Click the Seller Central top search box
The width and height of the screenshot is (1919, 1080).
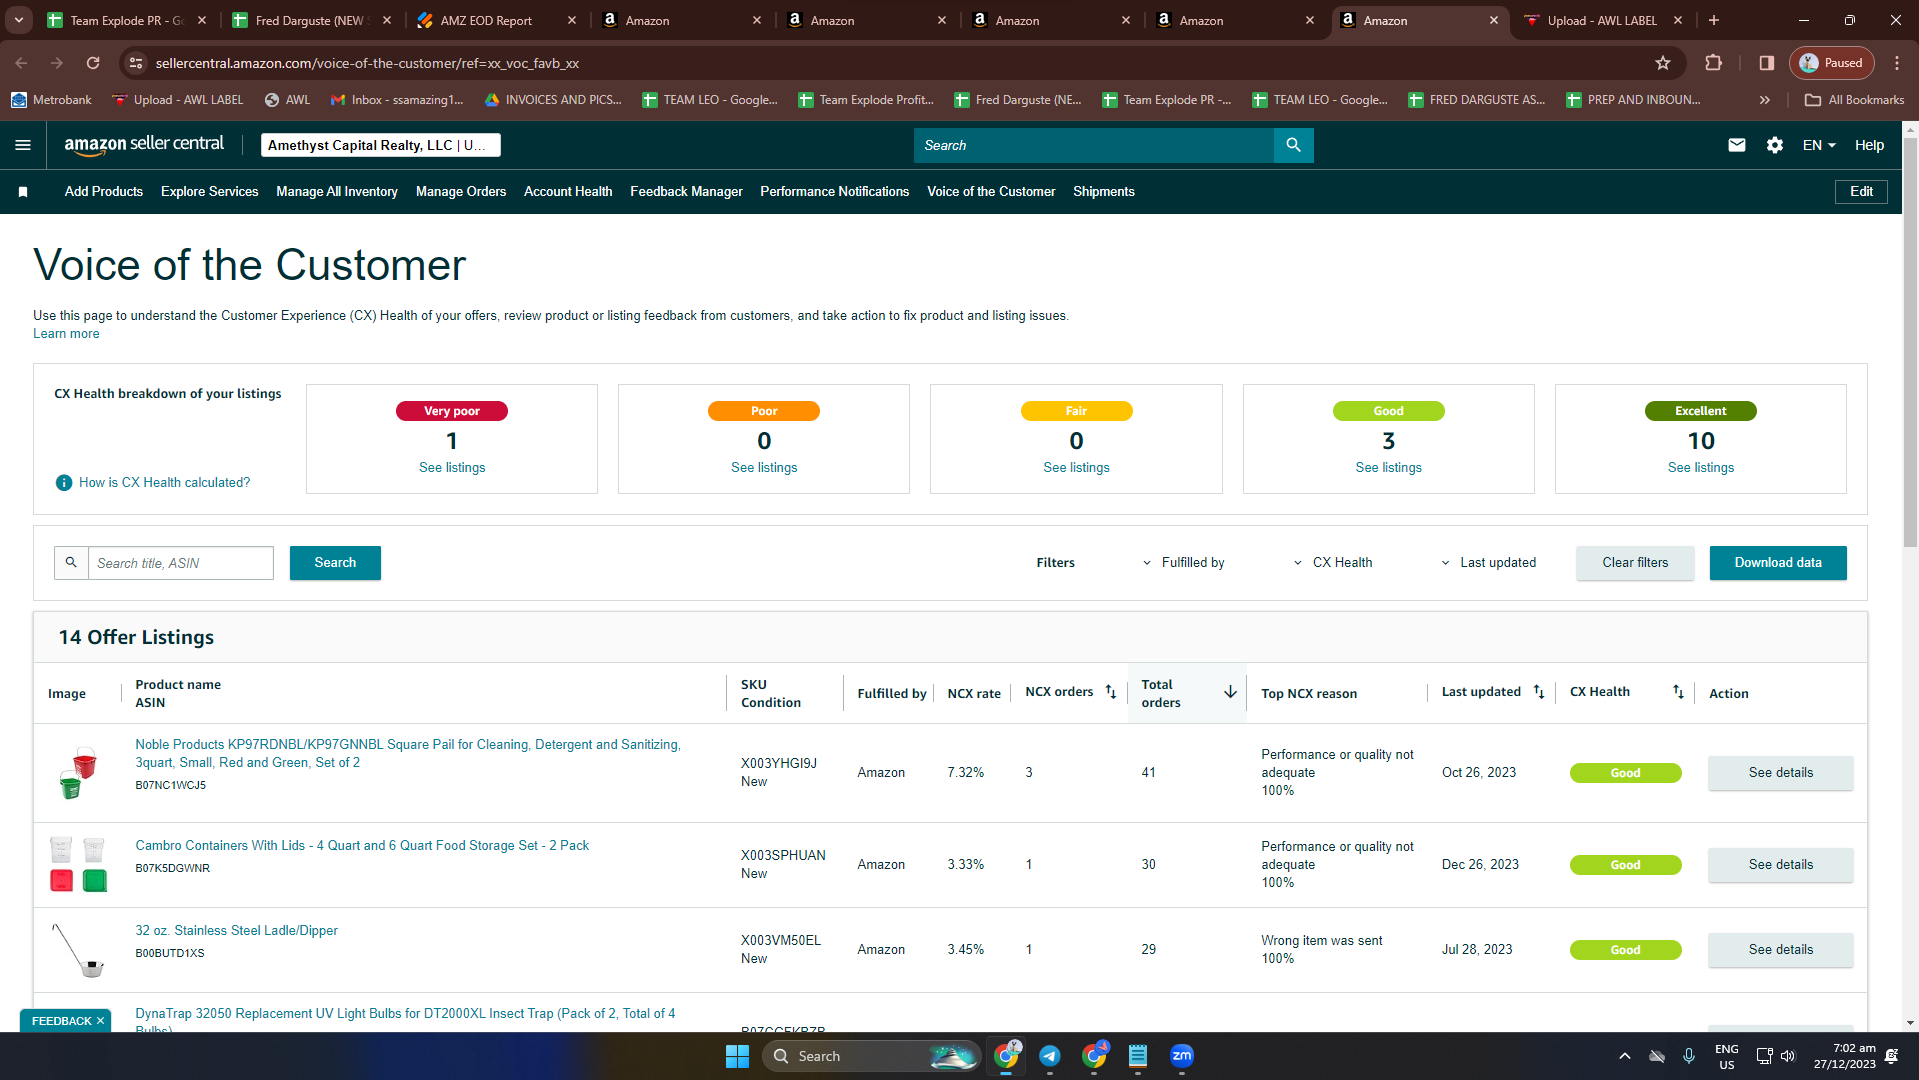coord(1094,145)
